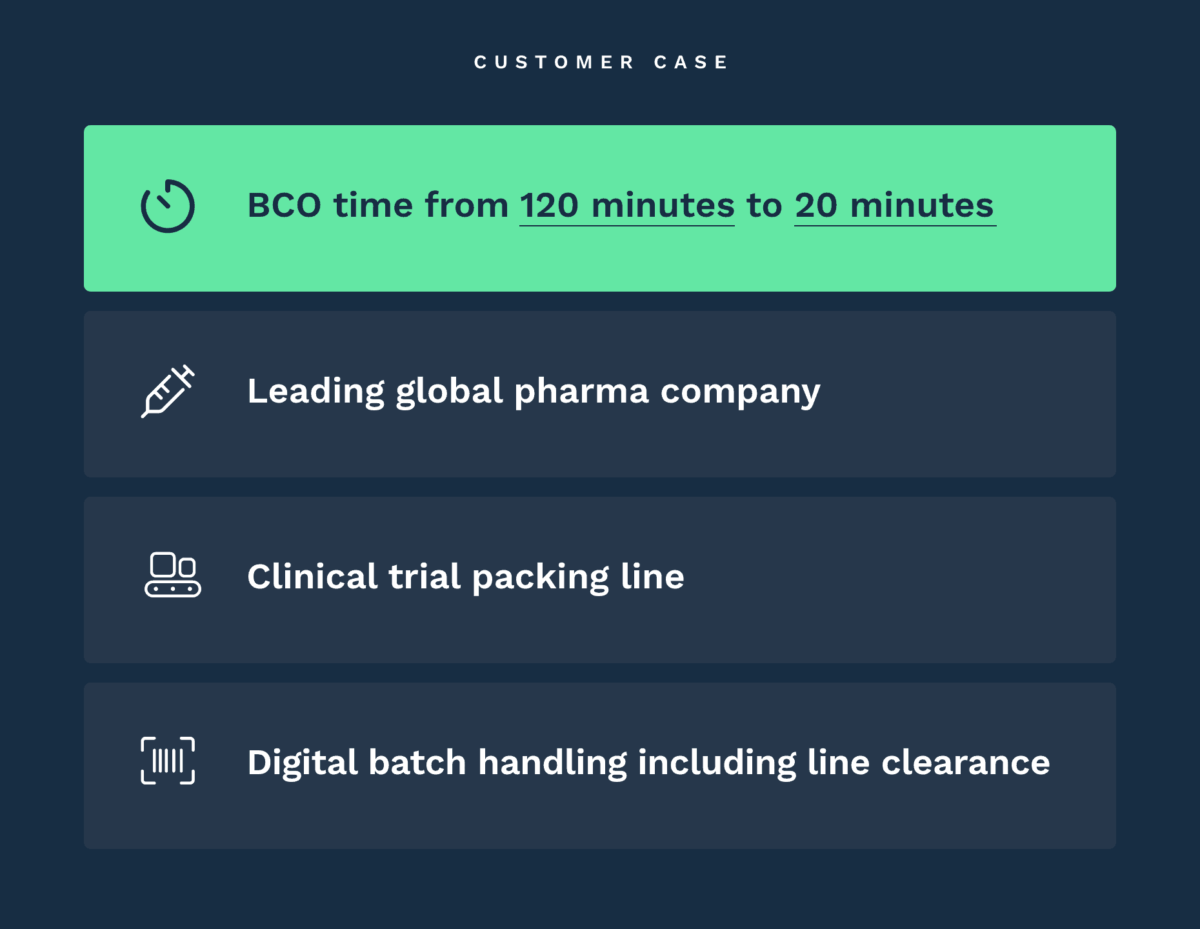
Task: Click the syringe icon
Action: 167,391
